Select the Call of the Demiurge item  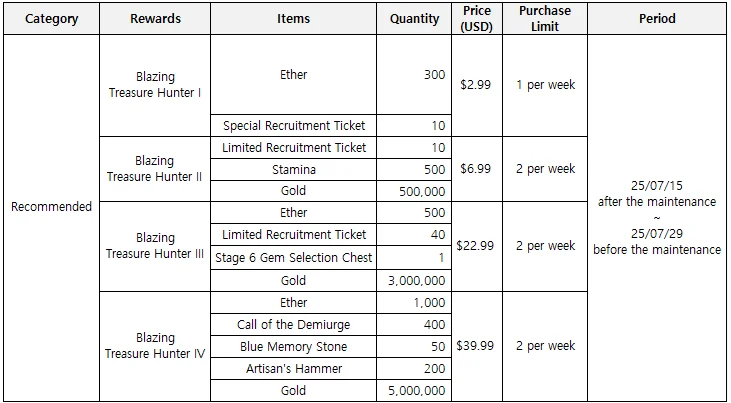pyautogui.click(x=294, y=325)
